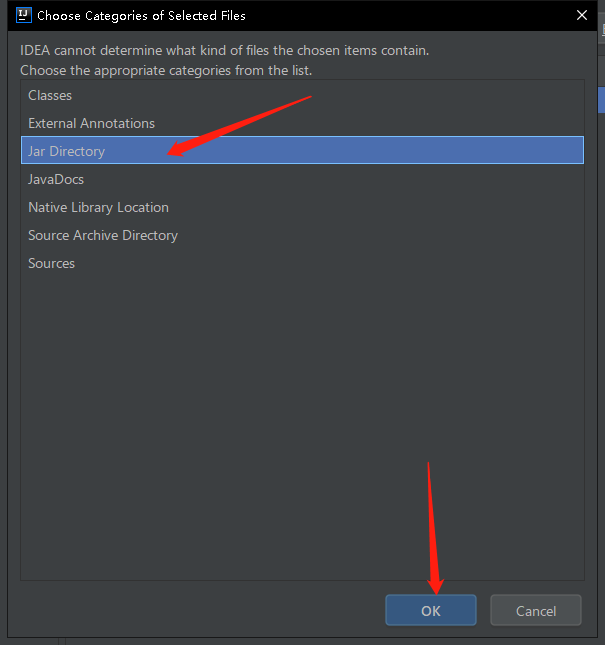The width and height of the screenshot is (605, 645).
Task: Pick the JavaDocs category
Action: click(56, 179)
